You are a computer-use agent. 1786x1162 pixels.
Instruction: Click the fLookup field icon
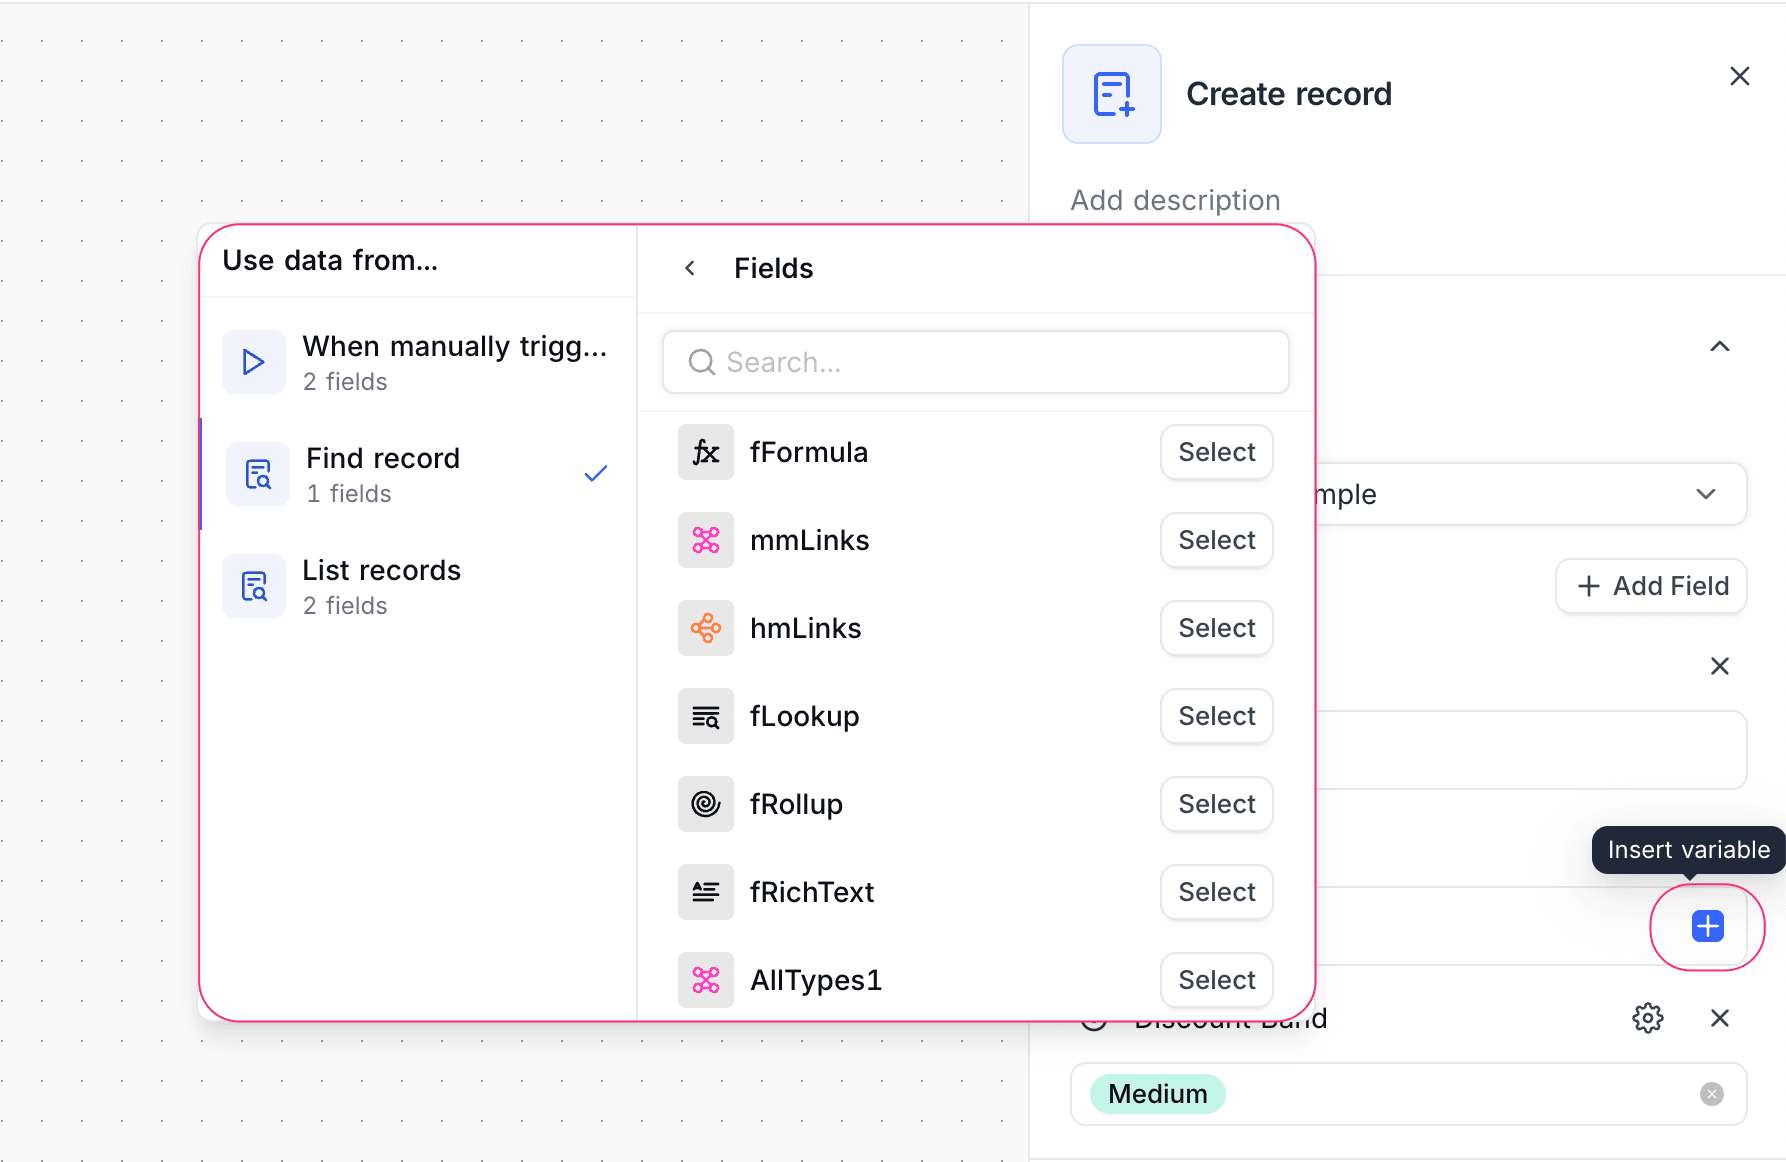(x=705, y=716)
